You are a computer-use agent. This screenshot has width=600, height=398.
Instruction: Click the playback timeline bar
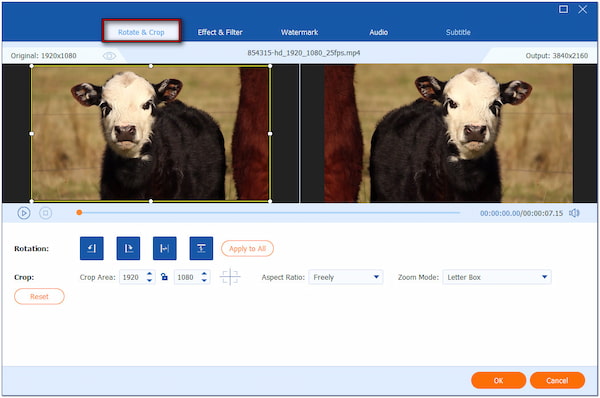coord(269,212)
